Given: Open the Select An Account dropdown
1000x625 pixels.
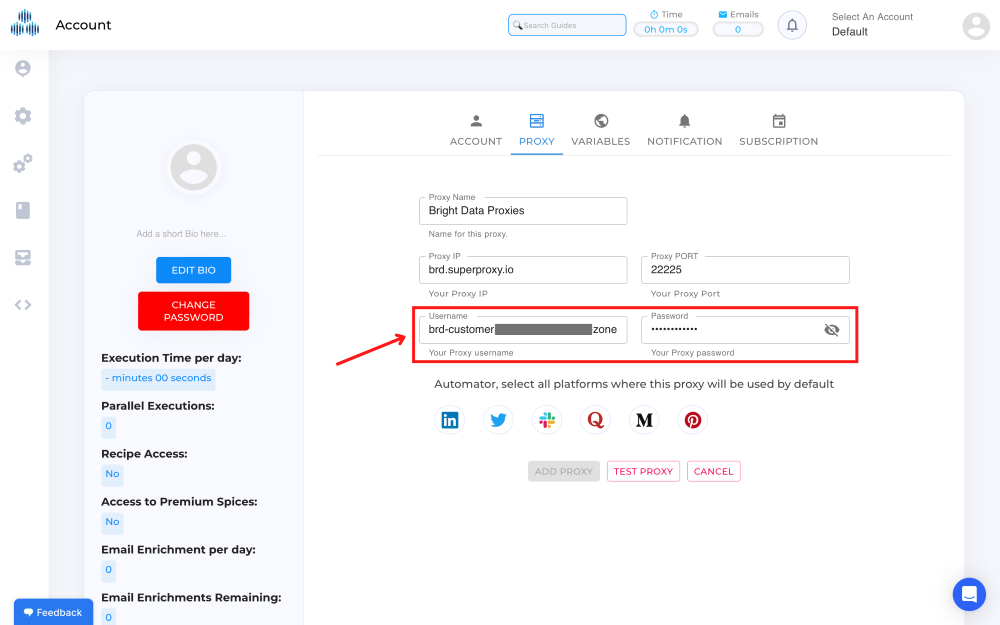Looking at the screenshot, I should pos(871,24).
